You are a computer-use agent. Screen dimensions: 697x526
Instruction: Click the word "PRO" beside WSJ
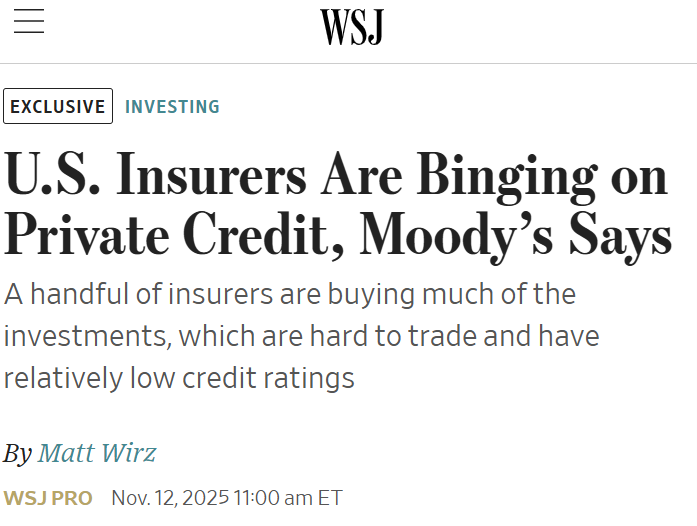point(71,498)
